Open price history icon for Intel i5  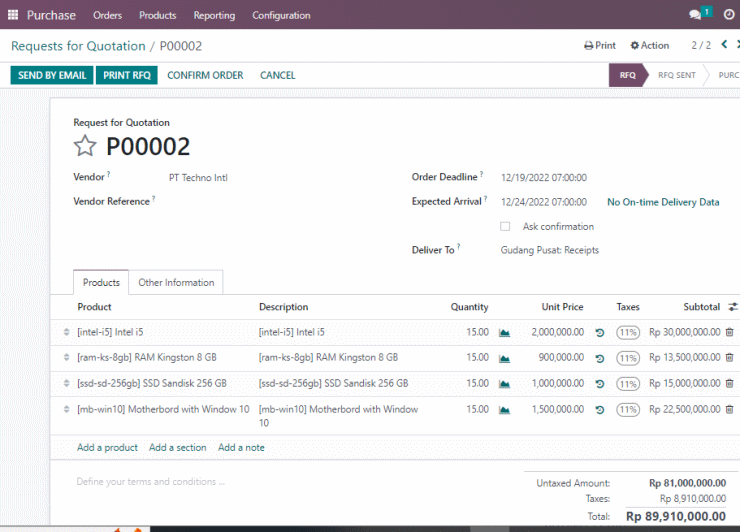click(x=600, y=333)
